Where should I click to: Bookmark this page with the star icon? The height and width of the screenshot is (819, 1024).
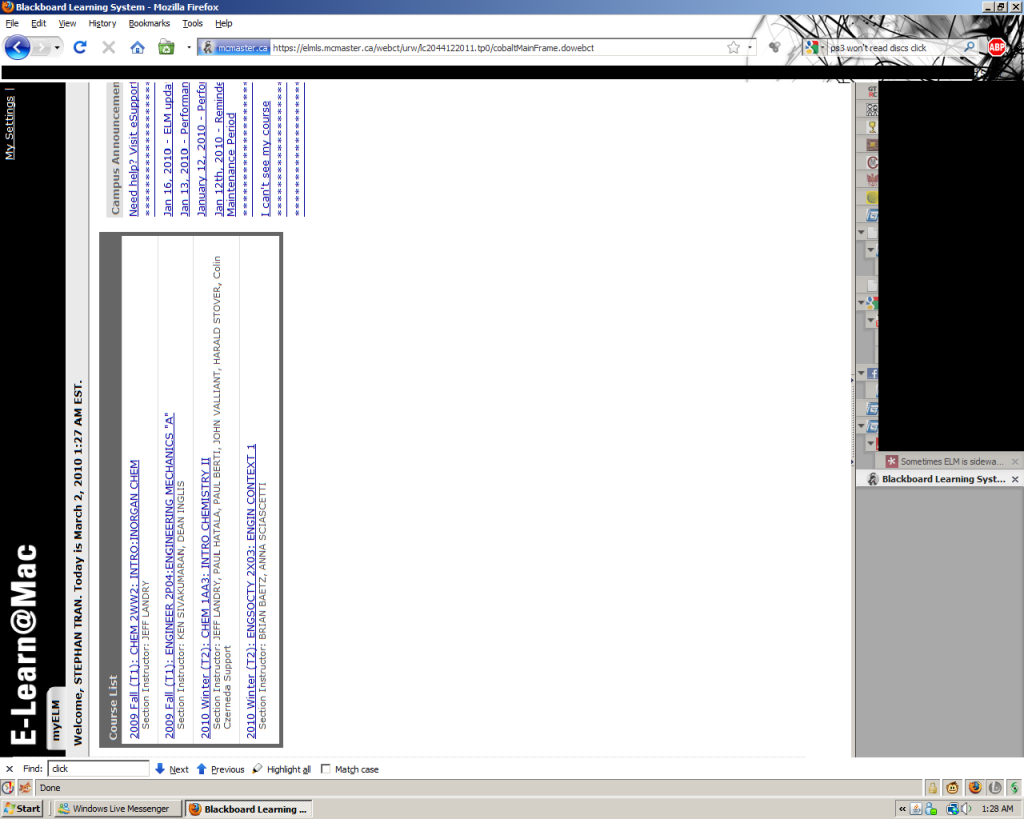tap(733, 48)
